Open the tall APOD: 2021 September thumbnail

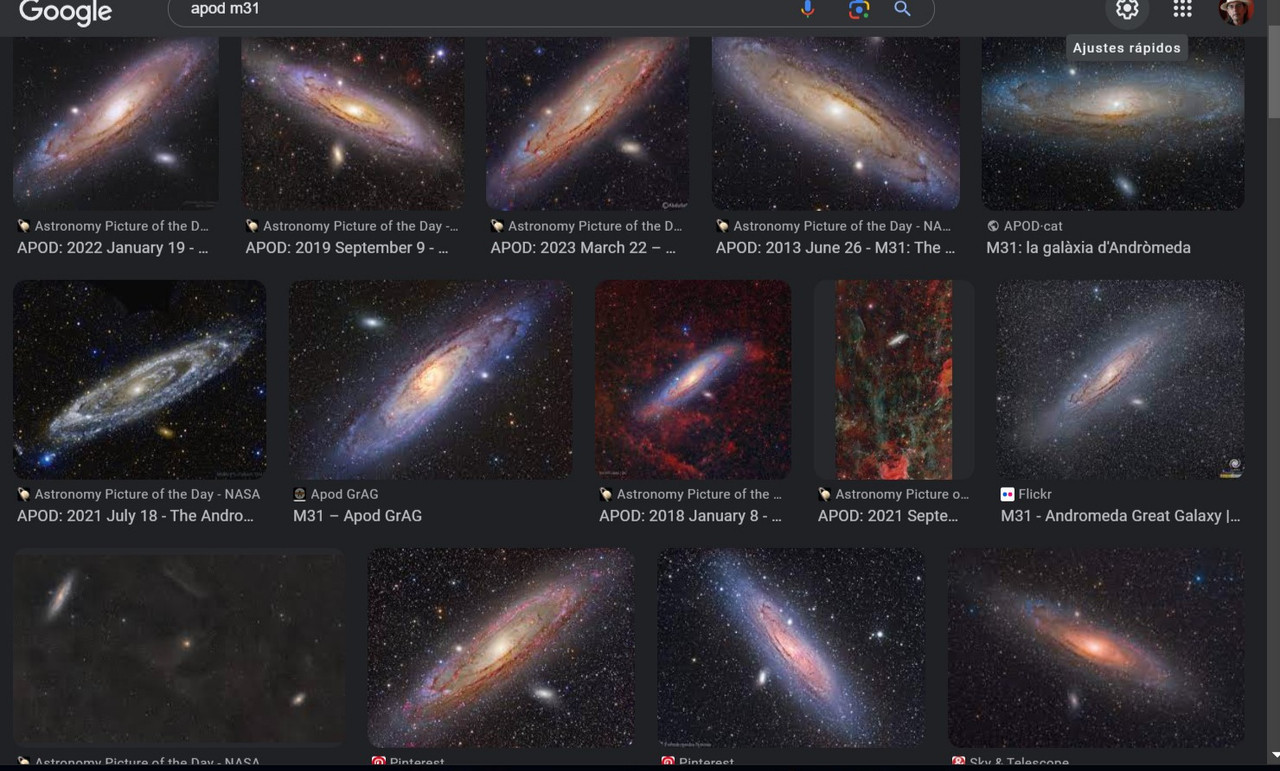click(894, 379)
